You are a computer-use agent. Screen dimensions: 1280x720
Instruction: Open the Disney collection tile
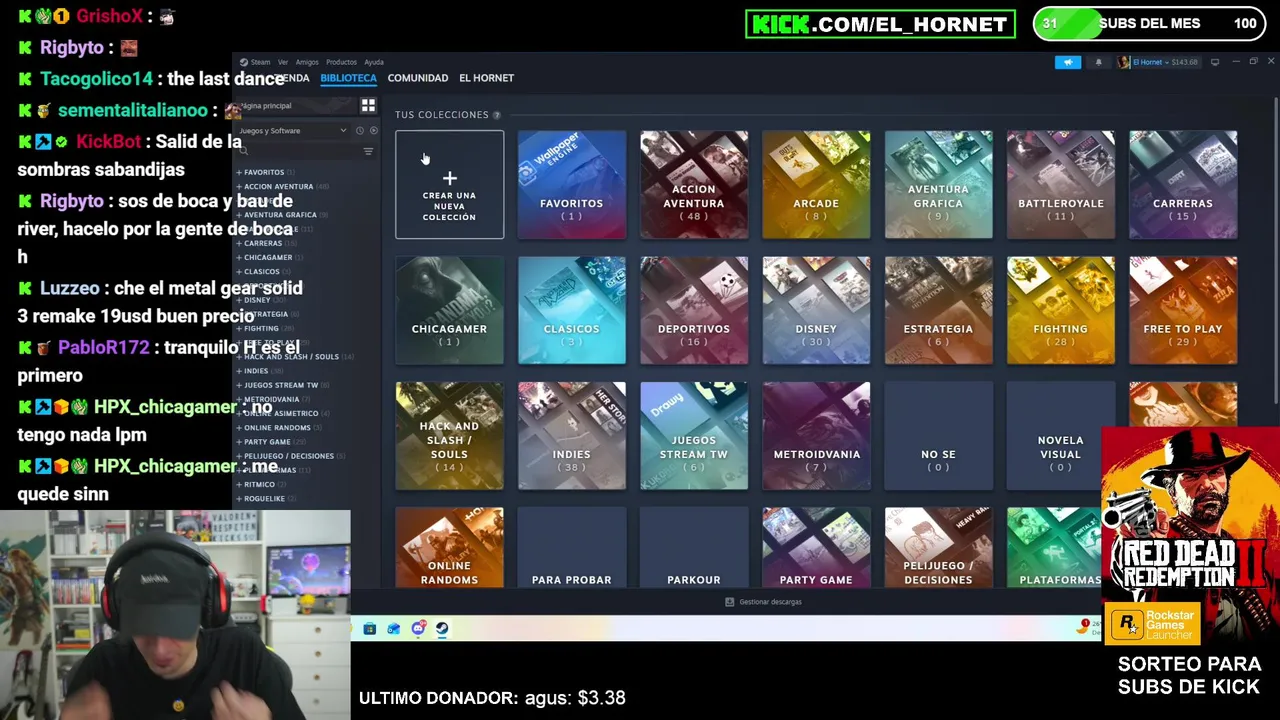[x=816, y=310]
